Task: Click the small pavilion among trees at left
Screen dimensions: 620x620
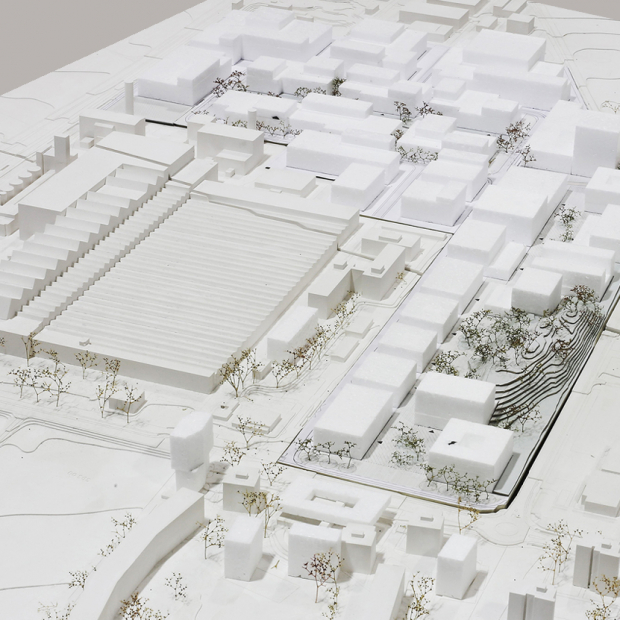Action: click(124, 401)
